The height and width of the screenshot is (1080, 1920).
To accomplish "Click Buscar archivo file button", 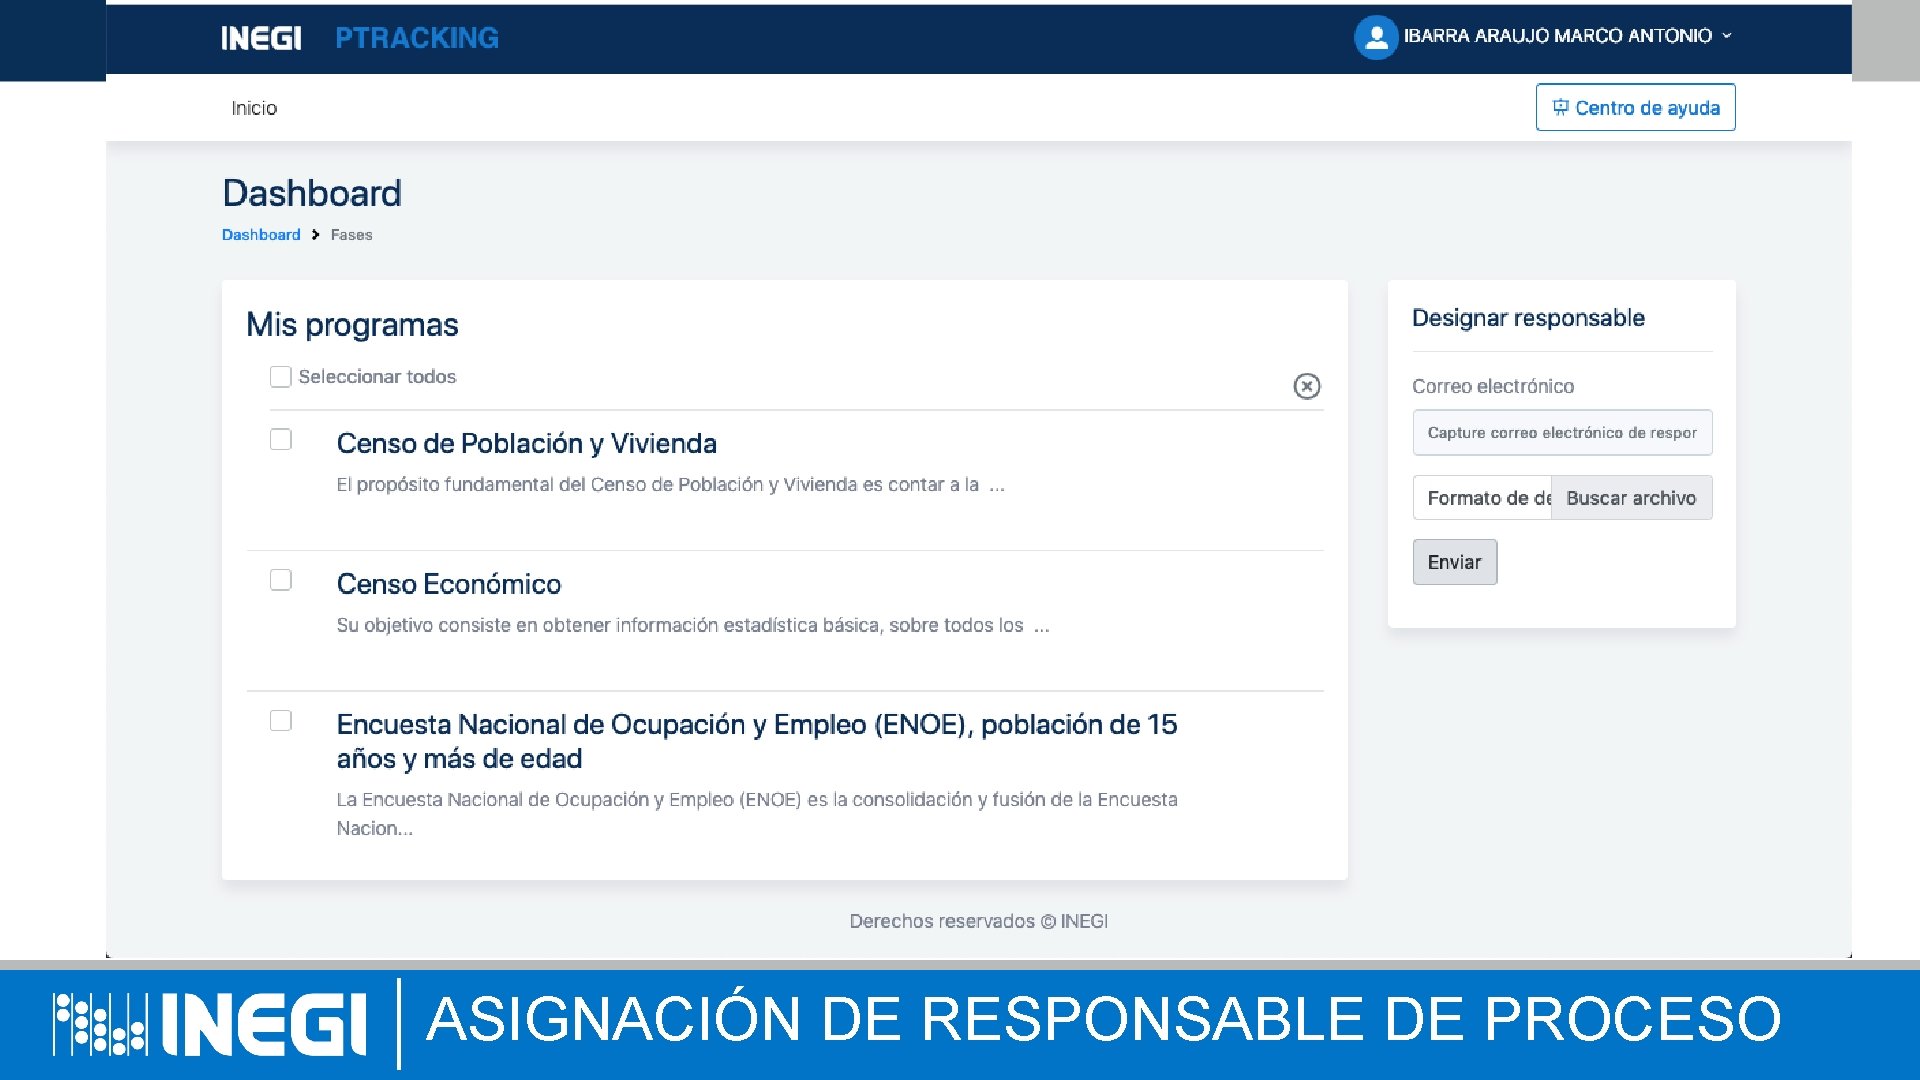I will click(1630, 498).
